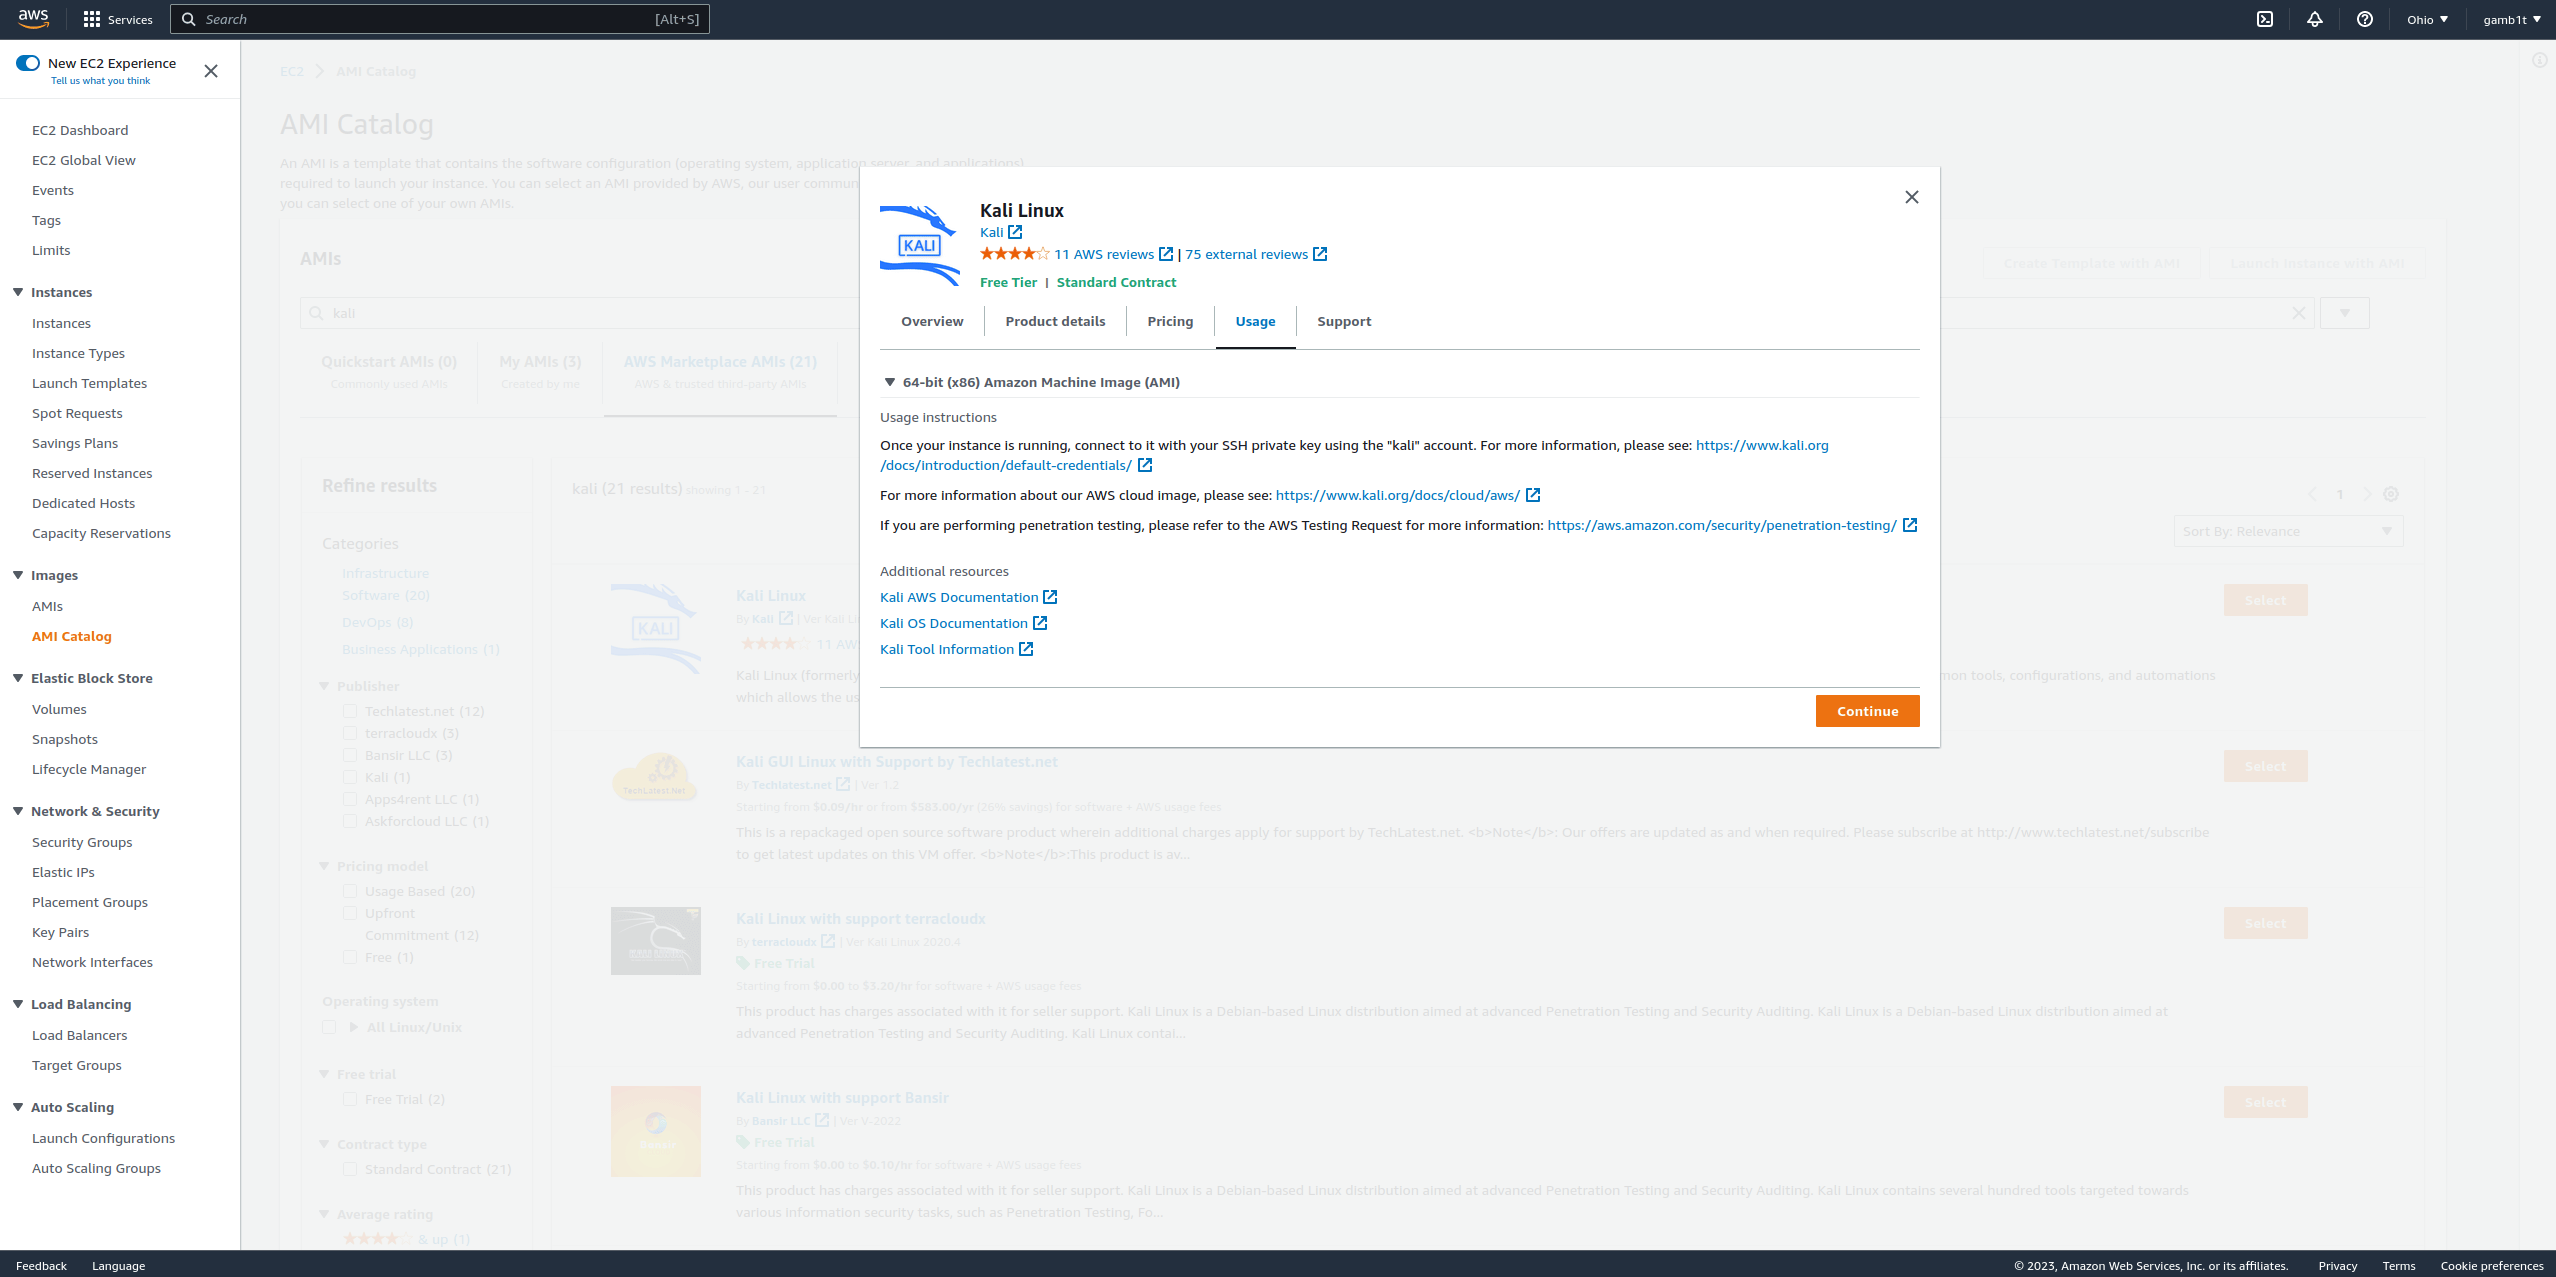Open the gamb1t account menu
This screenshot has height=1277, width=2556.
(2511, 19)
